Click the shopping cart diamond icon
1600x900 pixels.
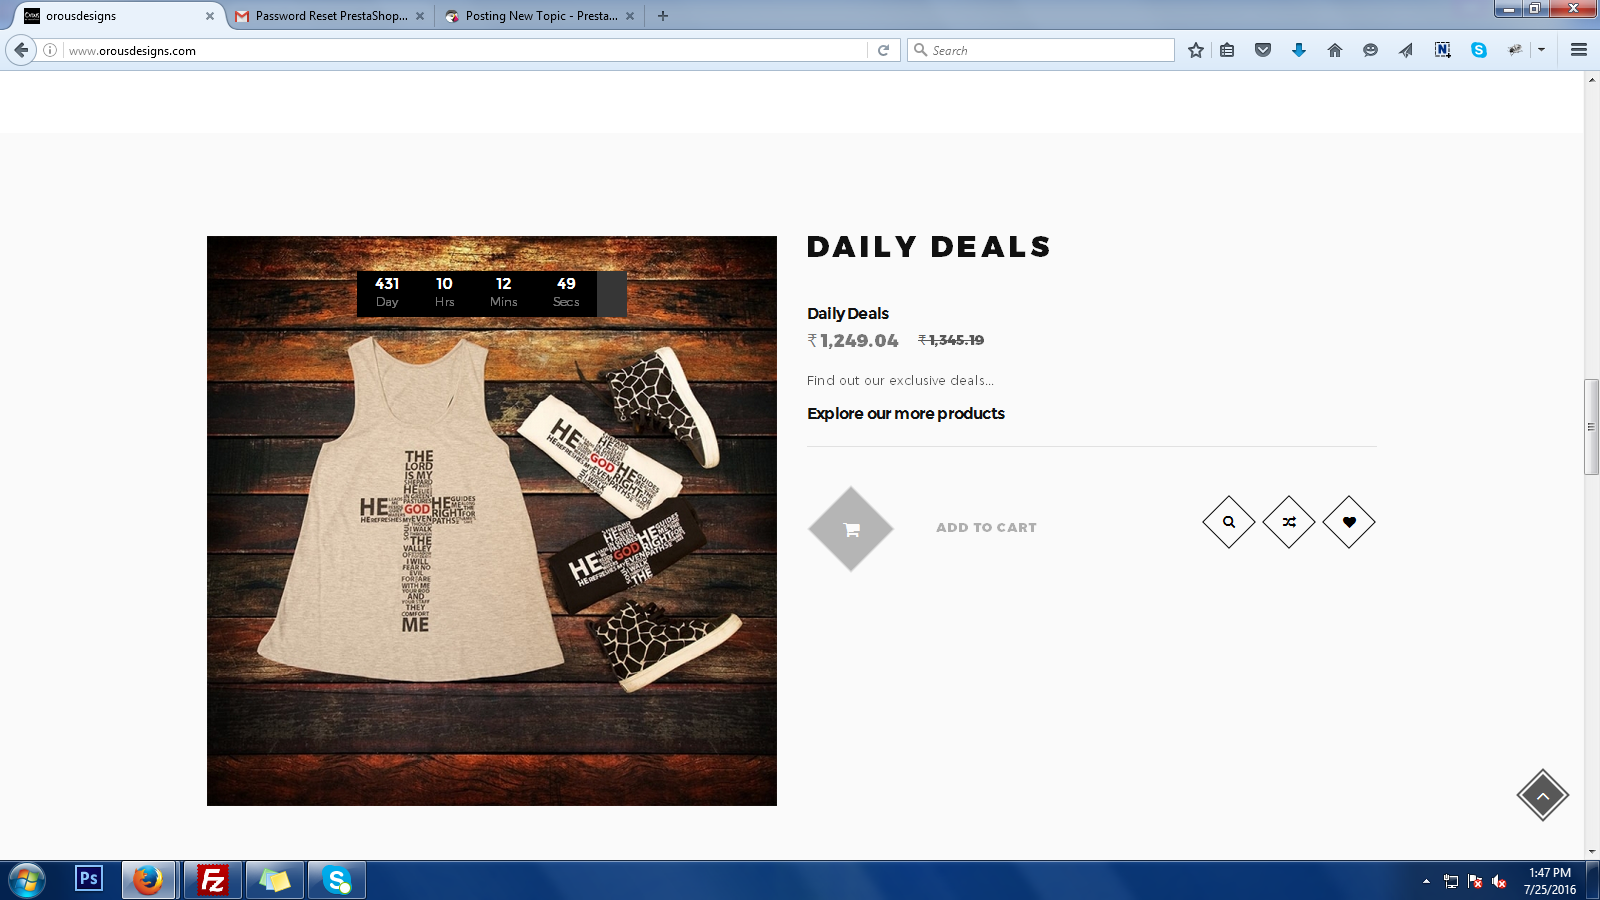851,529
